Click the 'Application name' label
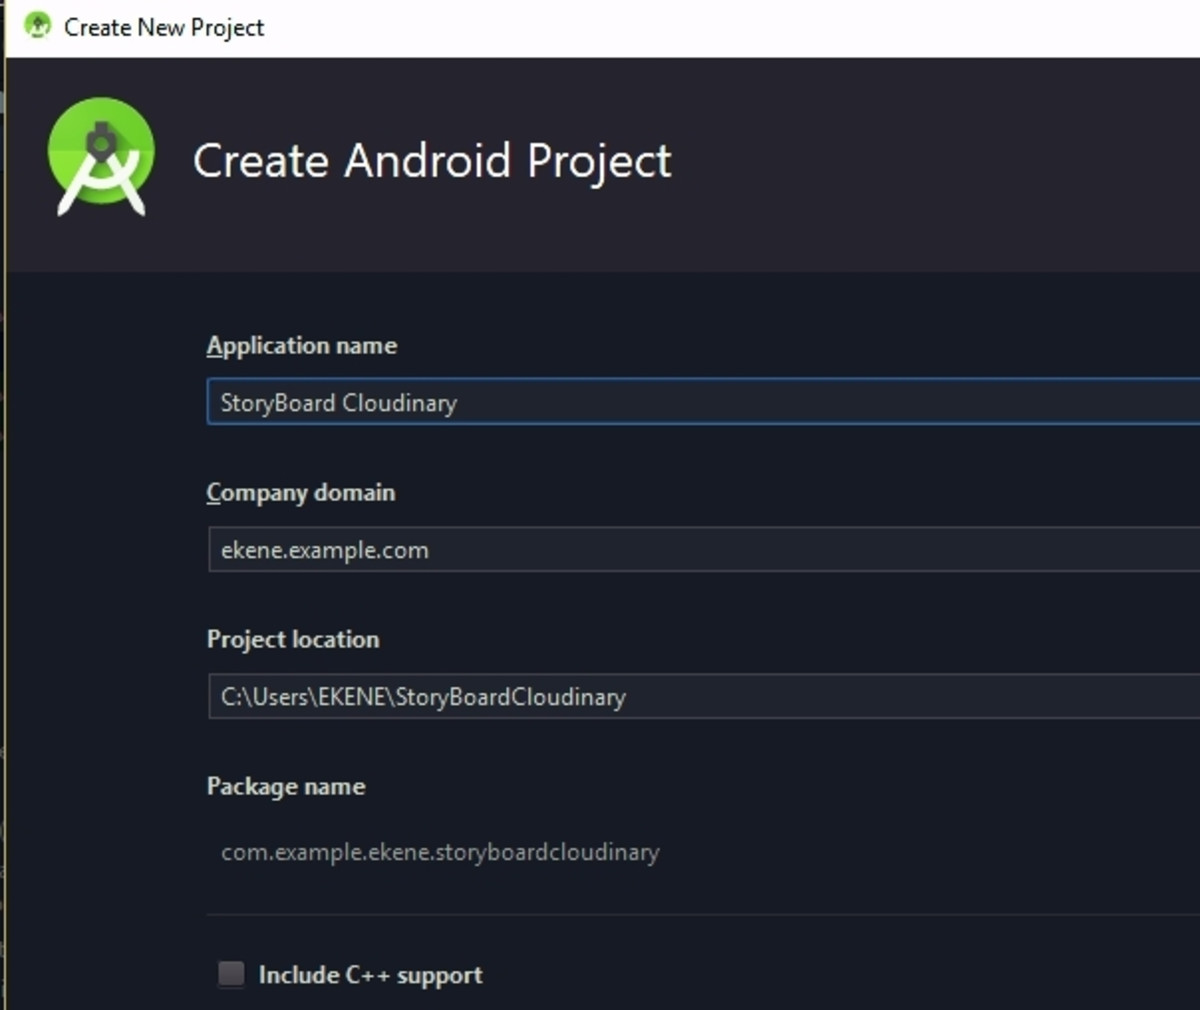 302,346
